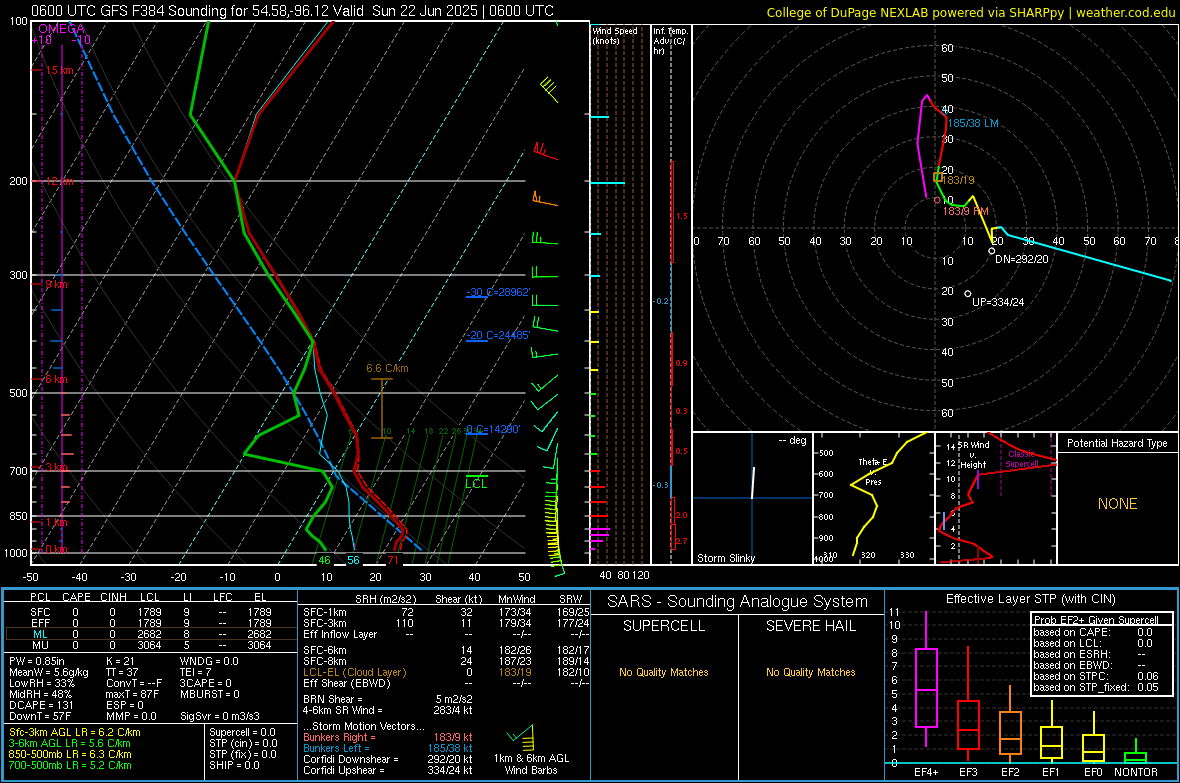Select the highlighted ML parcel row
The image size is (1180, 783).
pos(150,634)
